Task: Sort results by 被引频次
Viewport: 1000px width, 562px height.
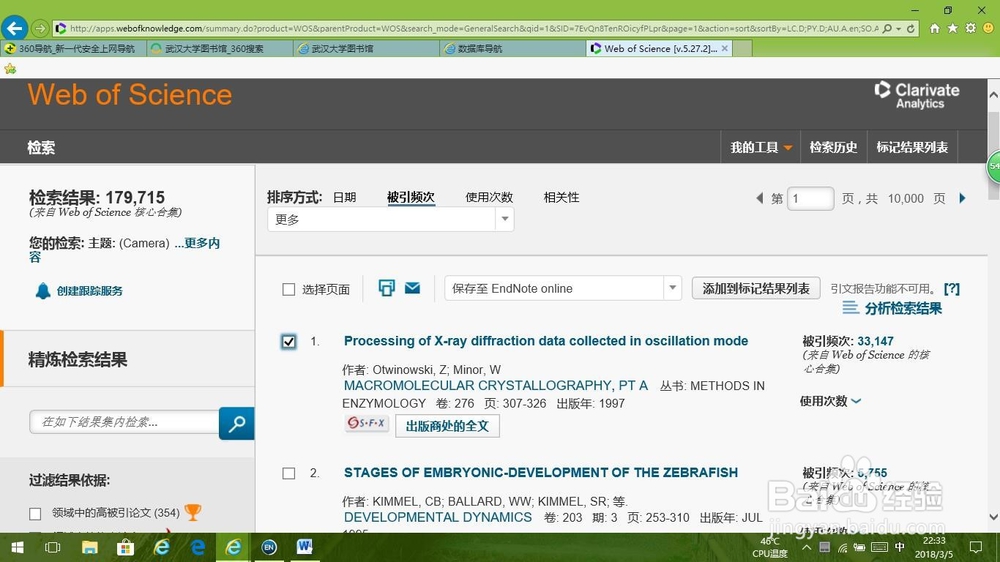Action: tap(411, 197)
